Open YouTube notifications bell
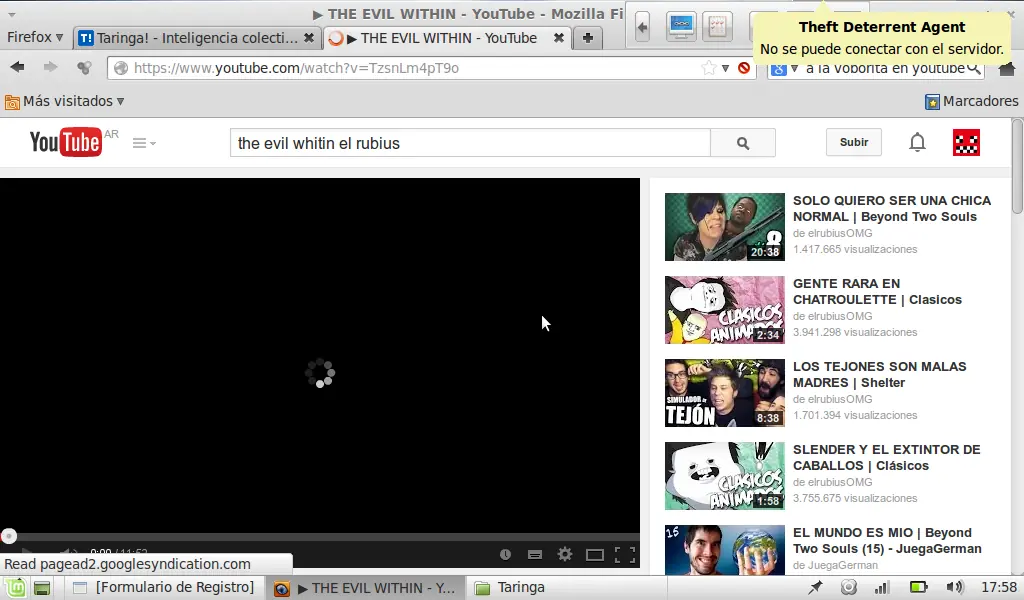This screenshot has height=600, width=1024. pos(918,142)
